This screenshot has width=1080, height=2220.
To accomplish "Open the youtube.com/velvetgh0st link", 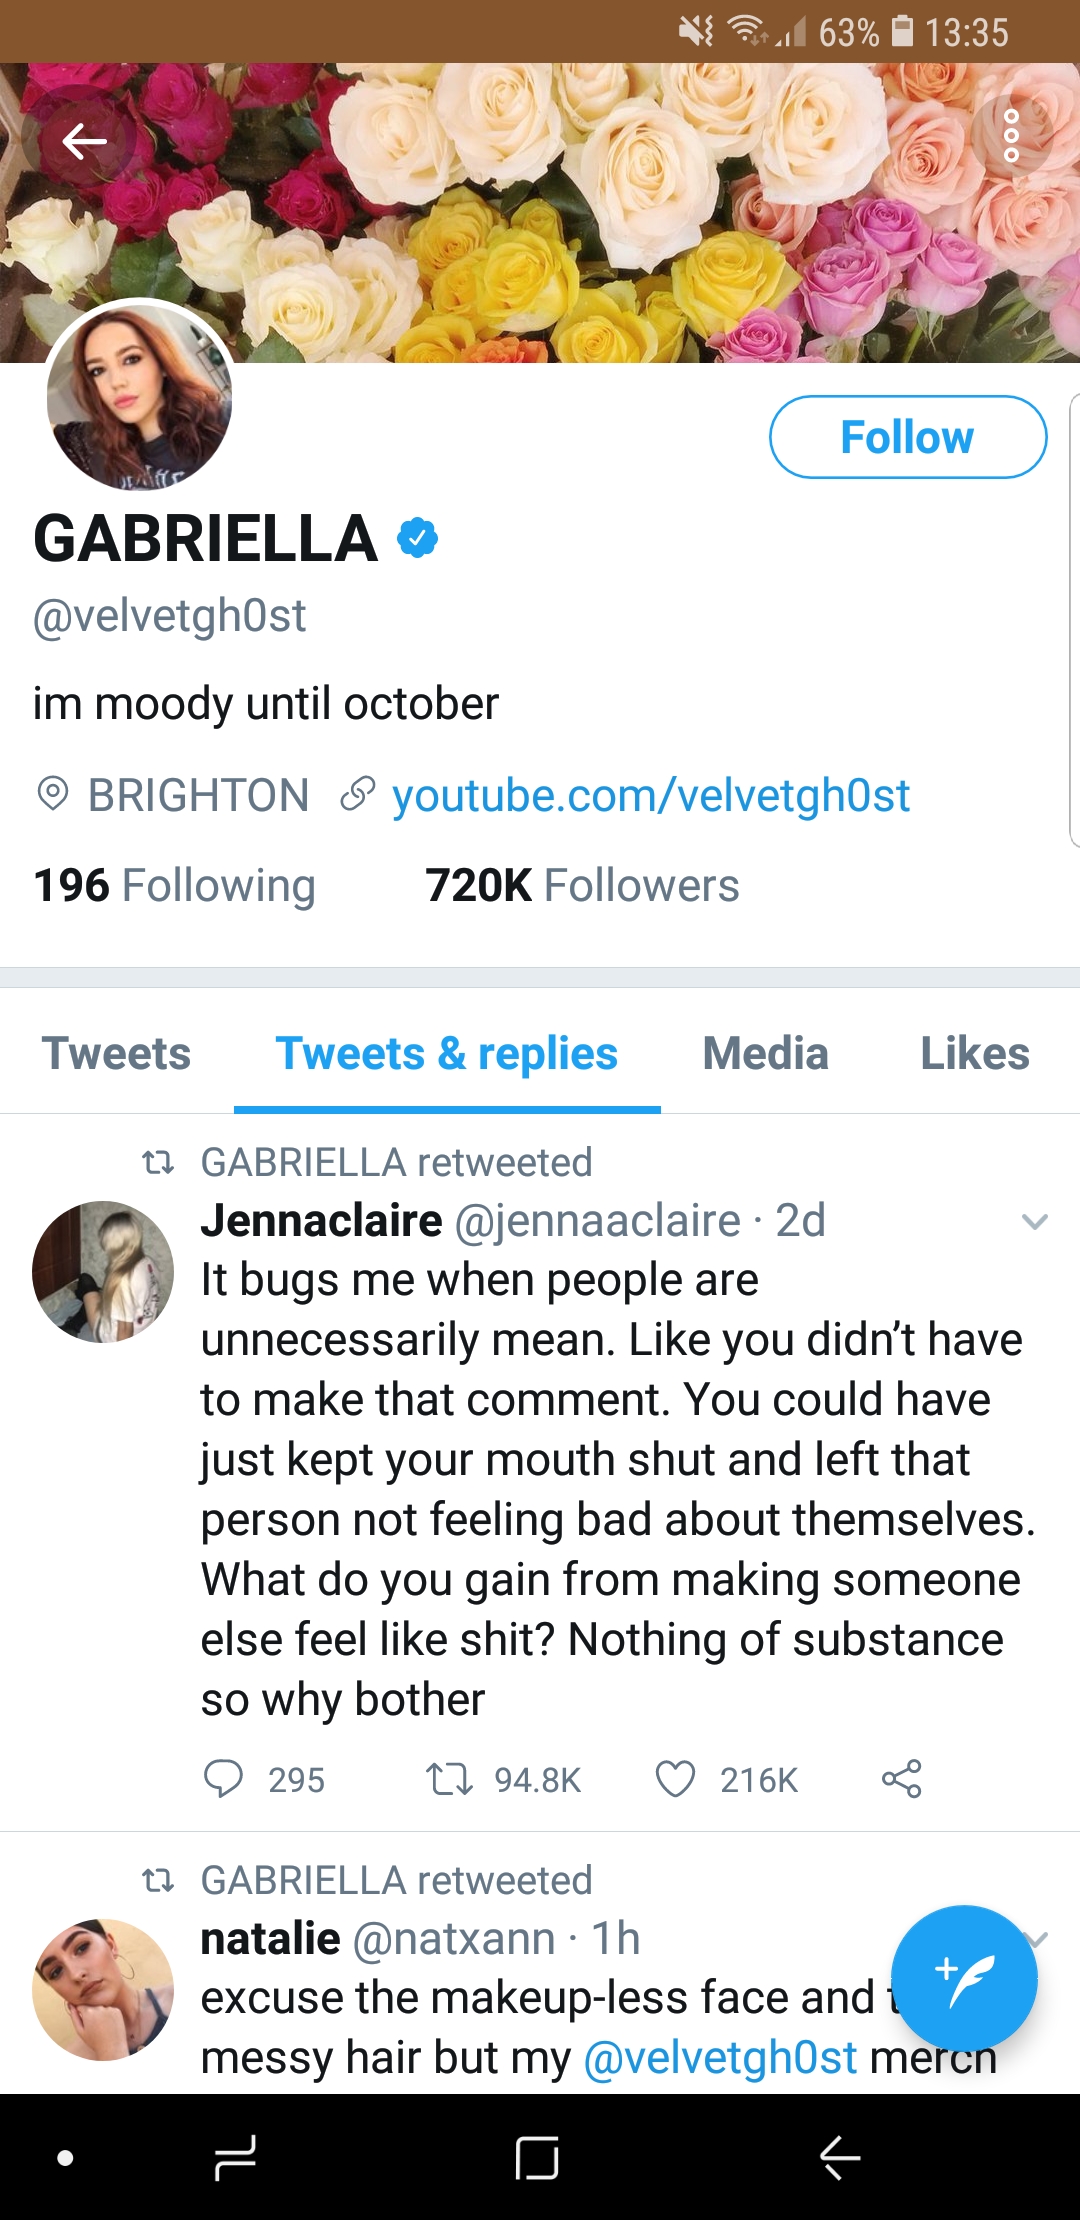I will [650, 796].
